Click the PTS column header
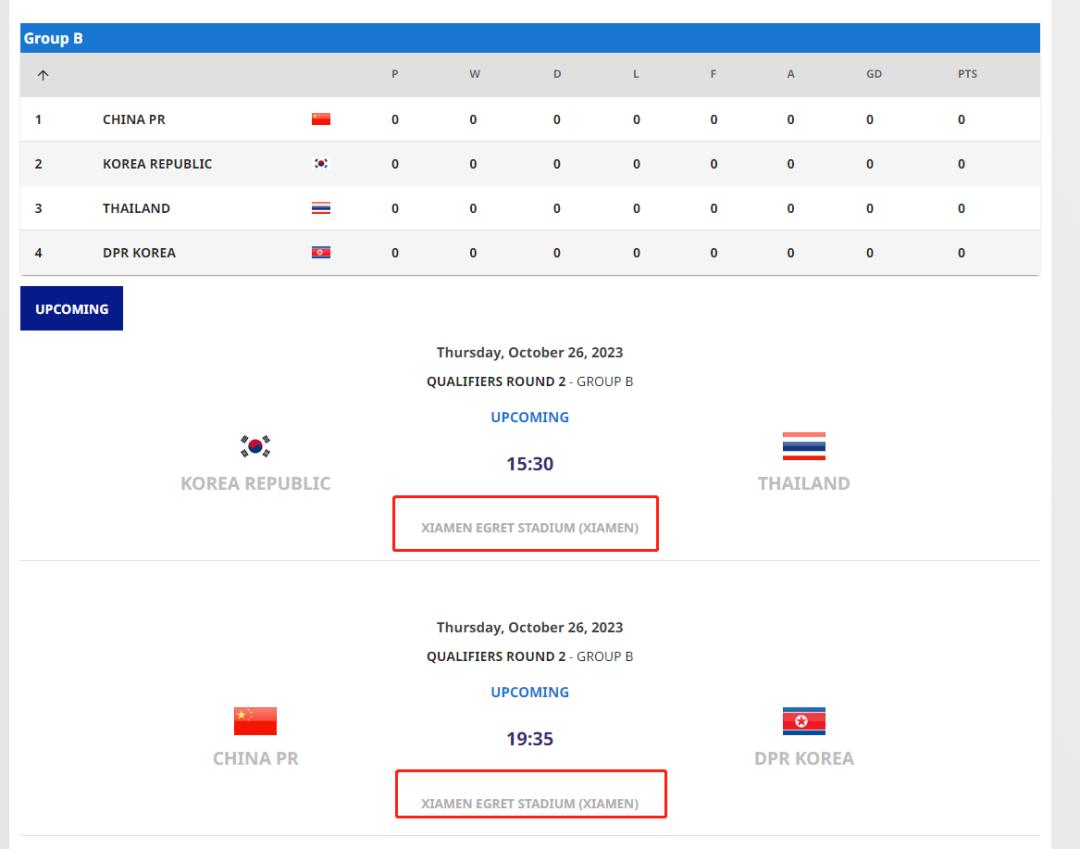This screenshot has height=849, width=1080. coord(967,74)
